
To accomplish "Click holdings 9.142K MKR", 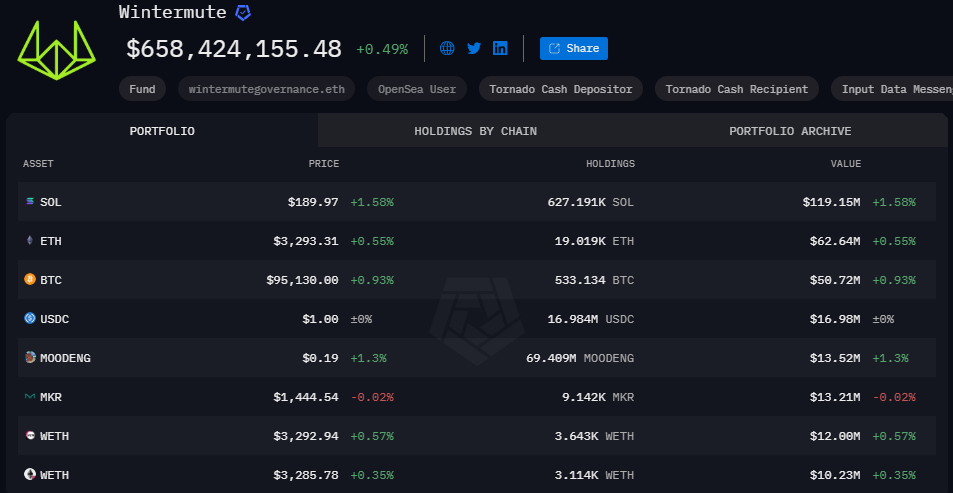I will (597, 397).
